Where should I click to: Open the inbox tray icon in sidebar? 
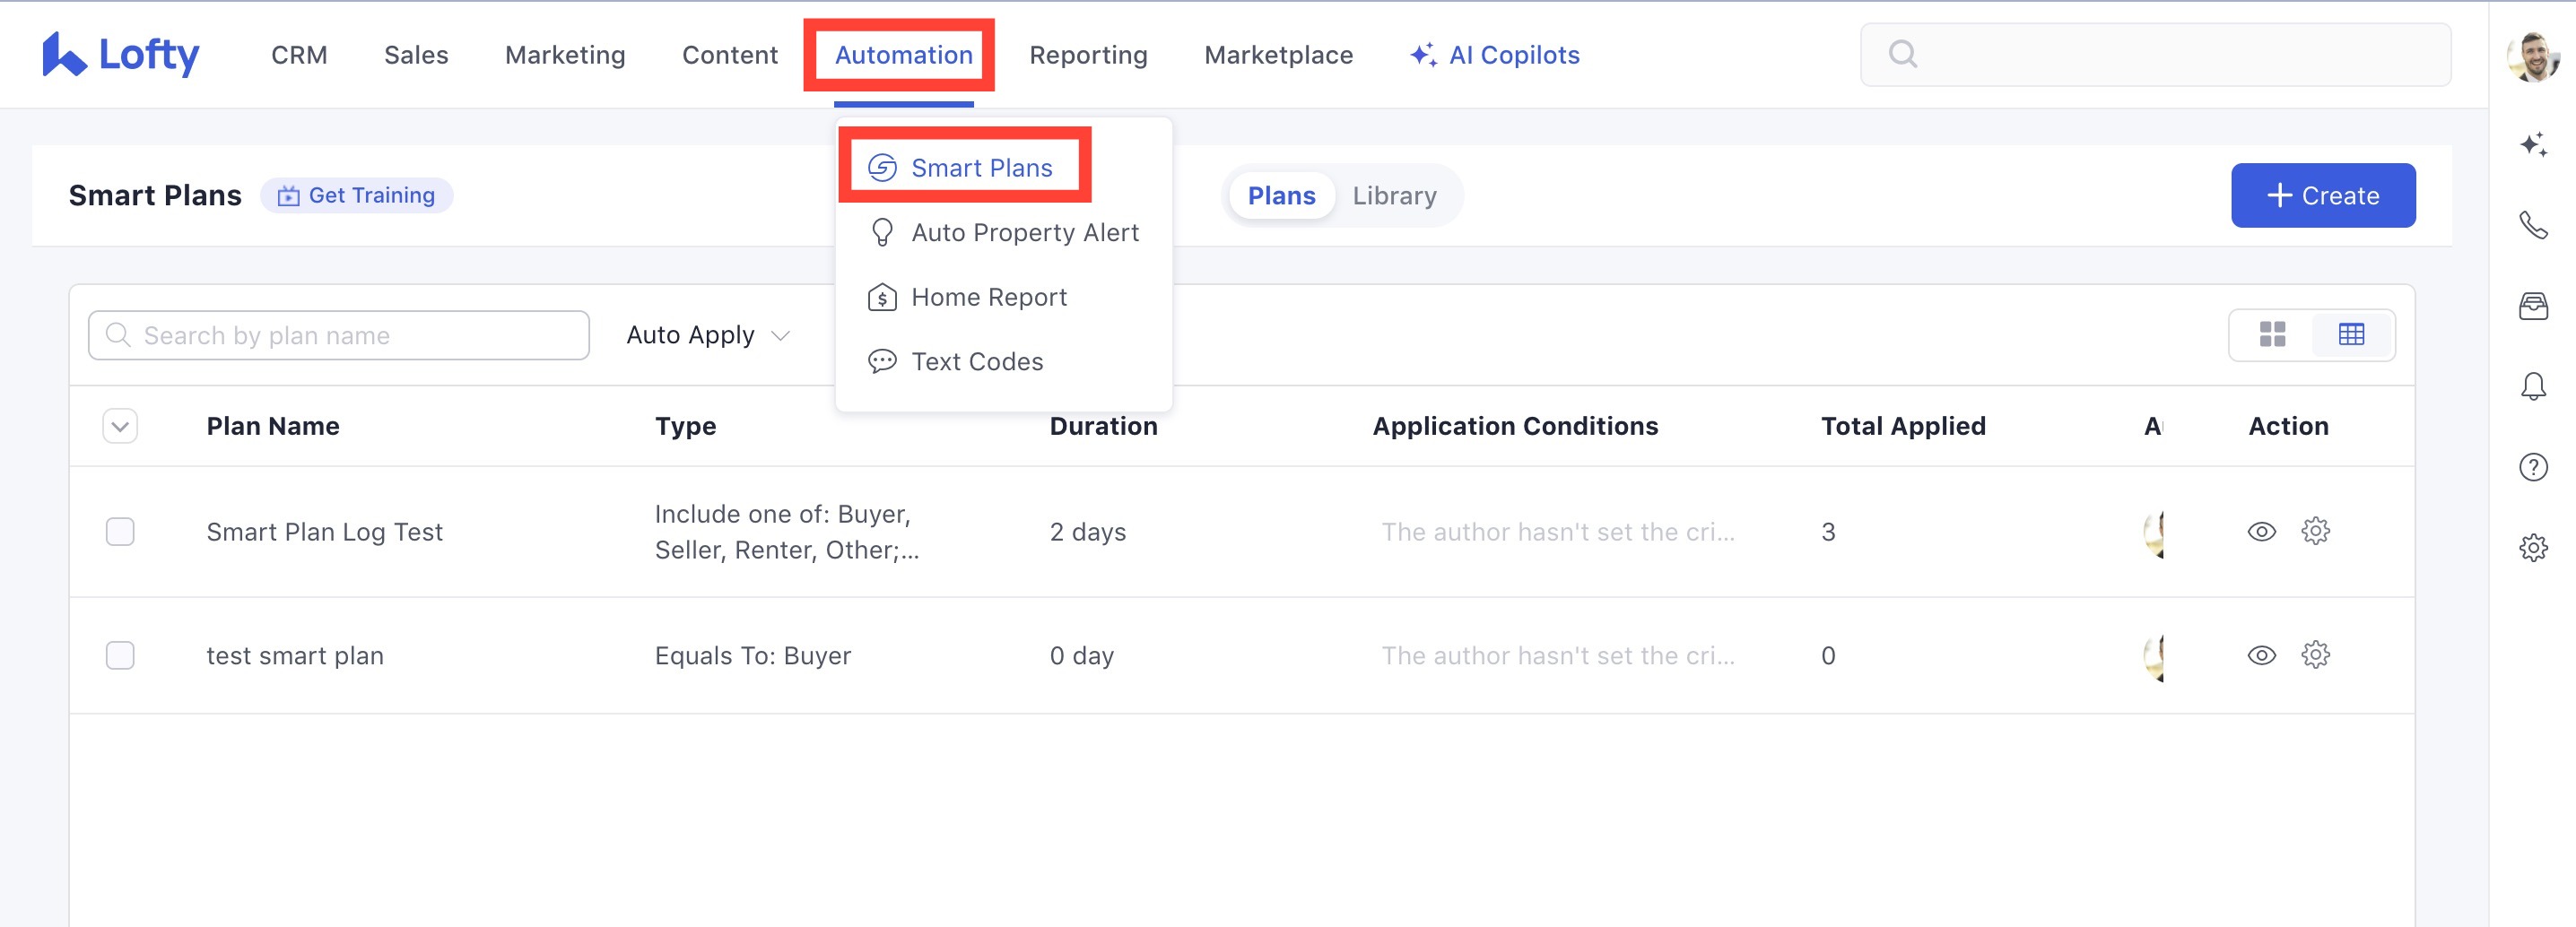tap(2532, 306)
